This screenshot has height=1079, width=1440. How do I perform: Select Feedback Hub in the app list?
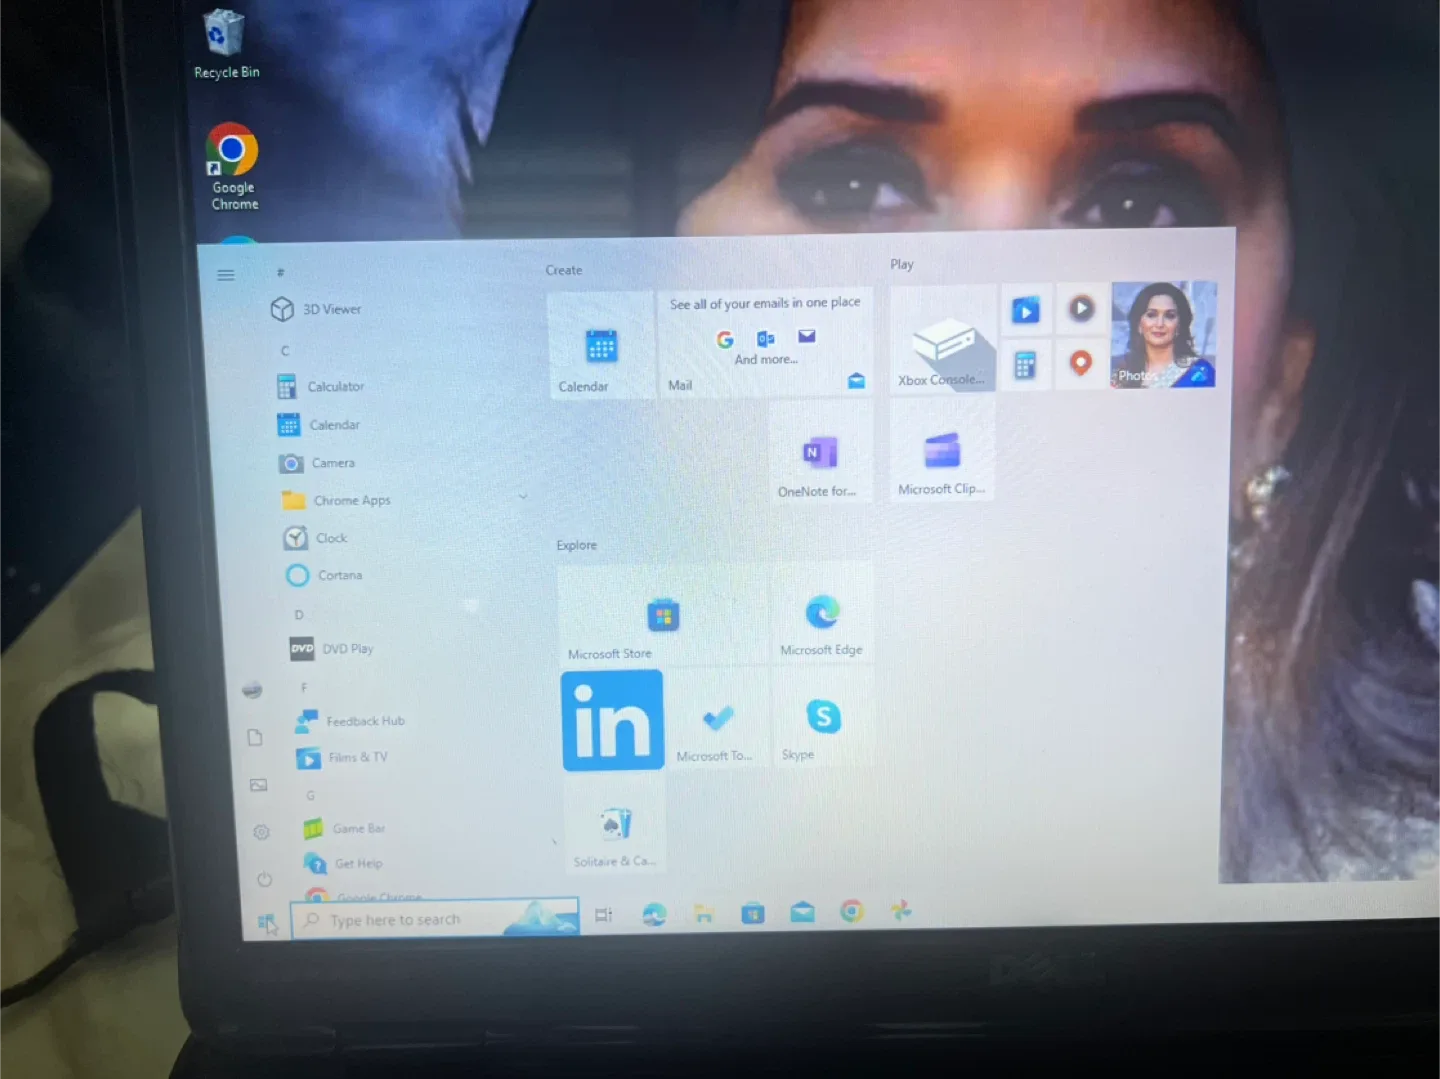coord(364,721)
